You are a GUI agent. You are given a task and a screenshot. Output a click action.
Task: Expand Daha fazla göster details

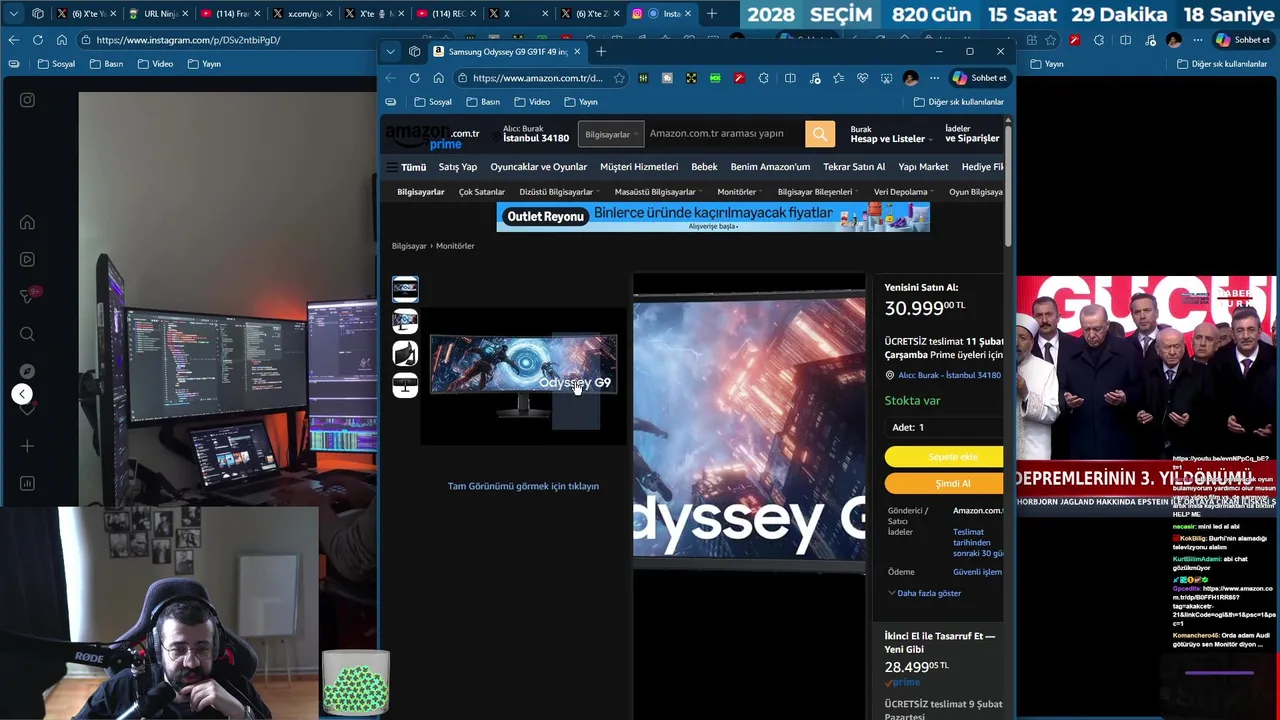point(924,593)
